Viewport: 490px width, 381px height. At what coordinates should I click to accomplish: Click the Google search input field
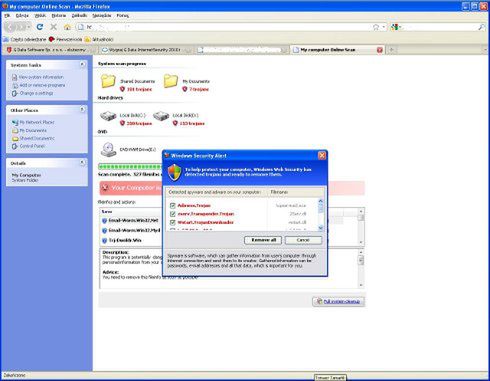(439, 27)
